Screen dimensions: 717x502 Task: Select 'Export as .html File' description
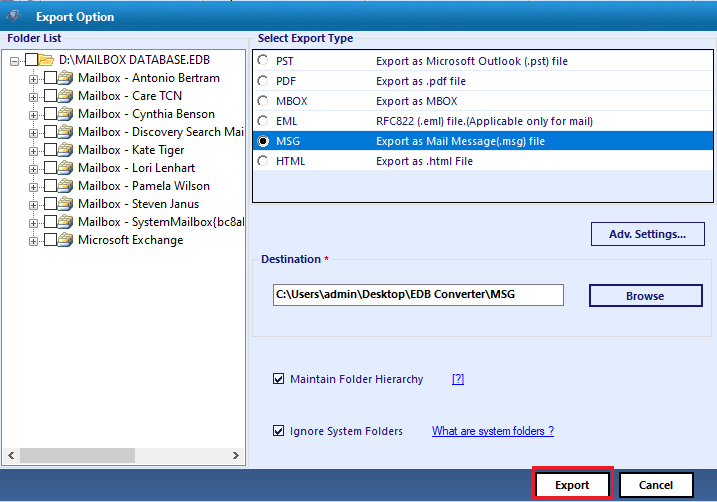click(424, 161)
